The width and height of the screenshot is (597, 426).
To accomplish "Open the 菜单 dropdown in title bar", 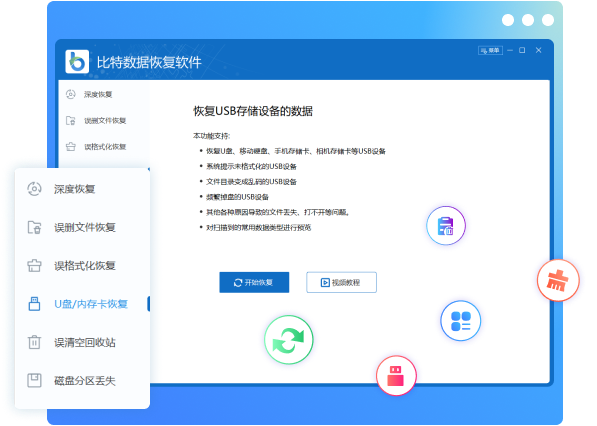I will (490, 50).
